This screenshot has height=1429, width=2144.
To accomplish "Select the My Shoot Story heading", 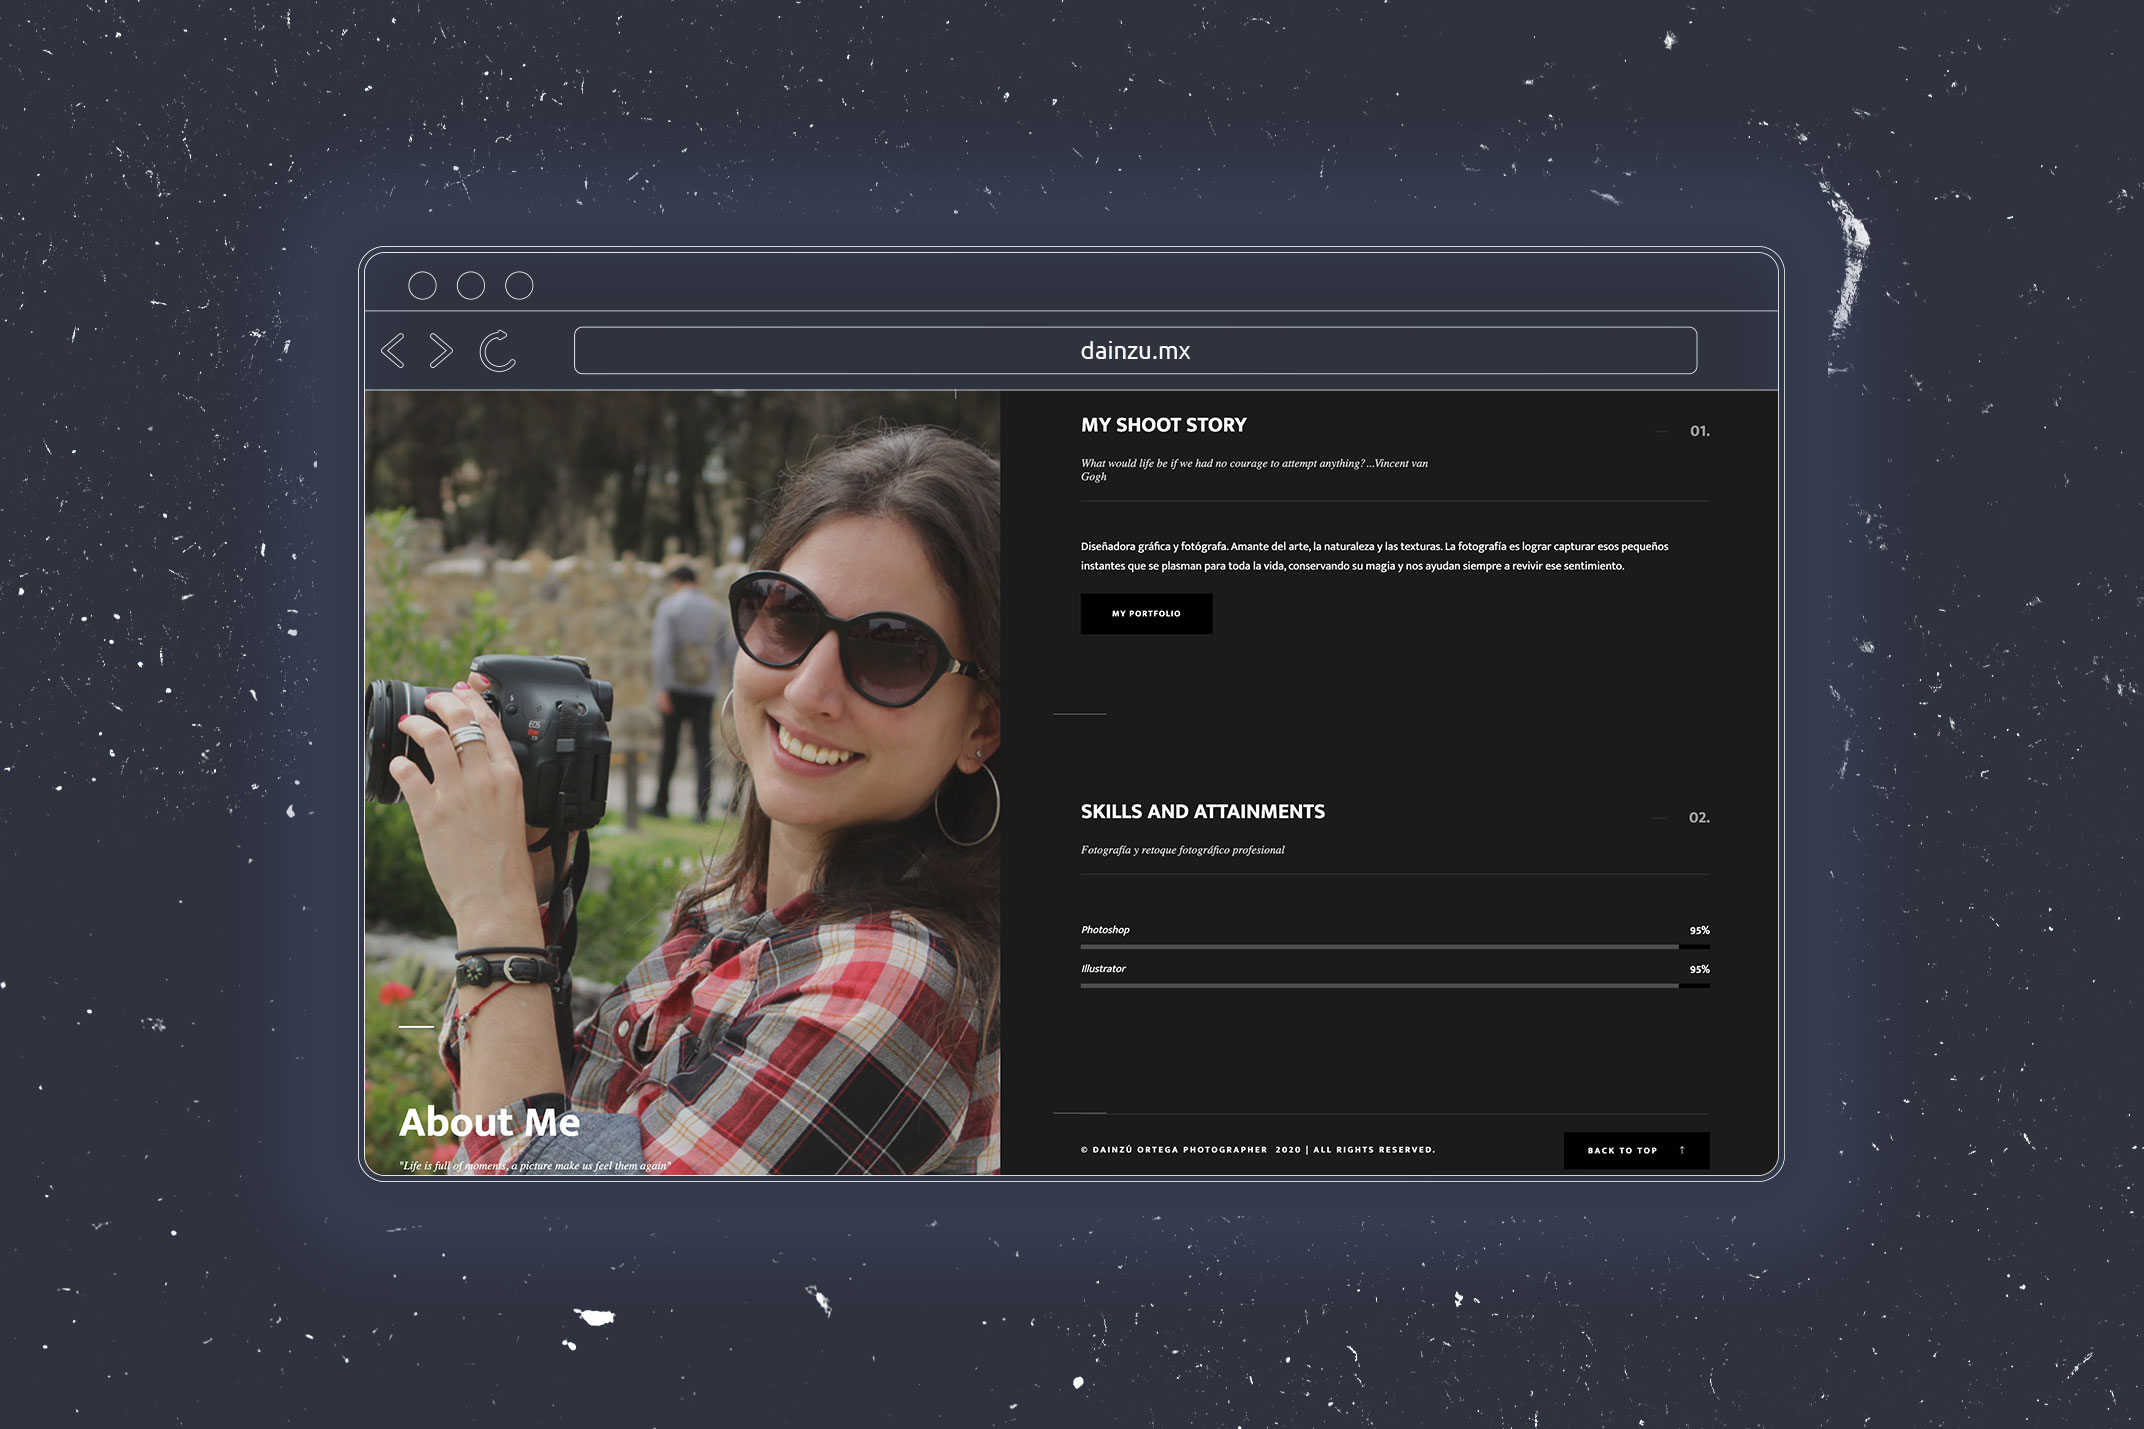I will click(1163, 425).
